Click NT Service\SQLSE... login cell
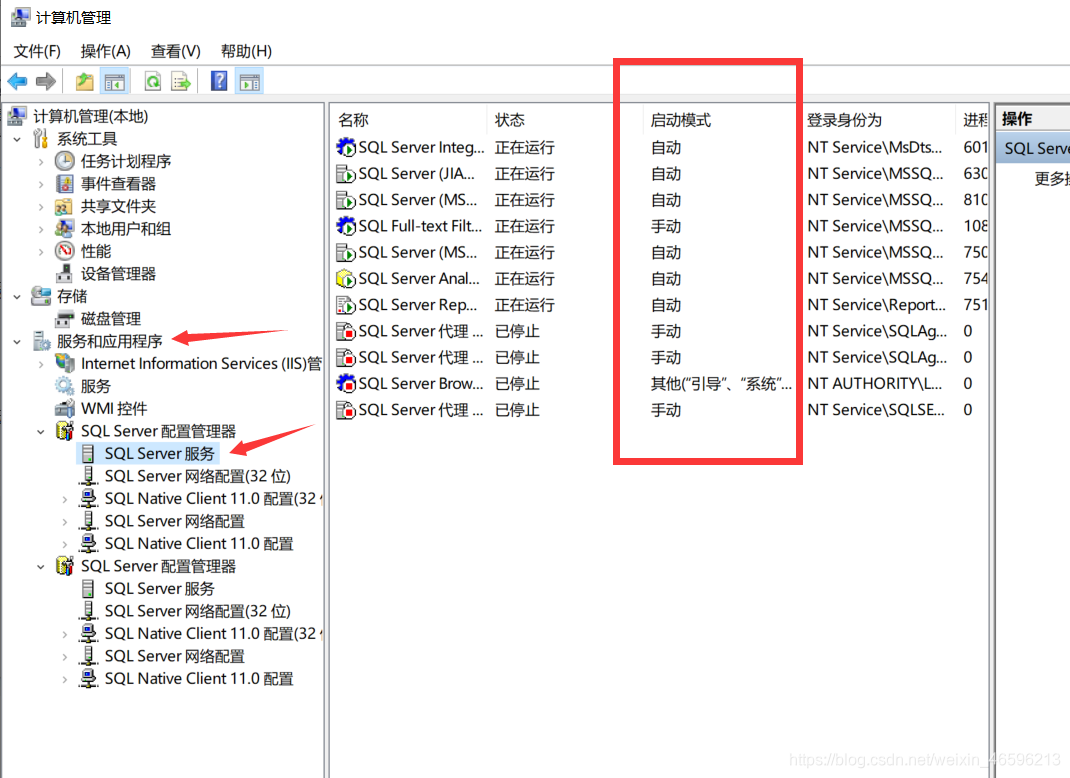The image size is (1070, 778). pyautogui.click(x=876, y=409)
